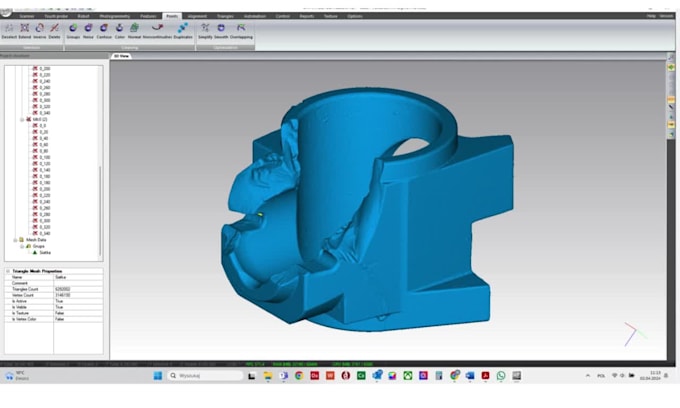Image resolution: width=680 pixels, height=408 pixels.
Task: Click the taskbar clock and date
Action: 650,376
